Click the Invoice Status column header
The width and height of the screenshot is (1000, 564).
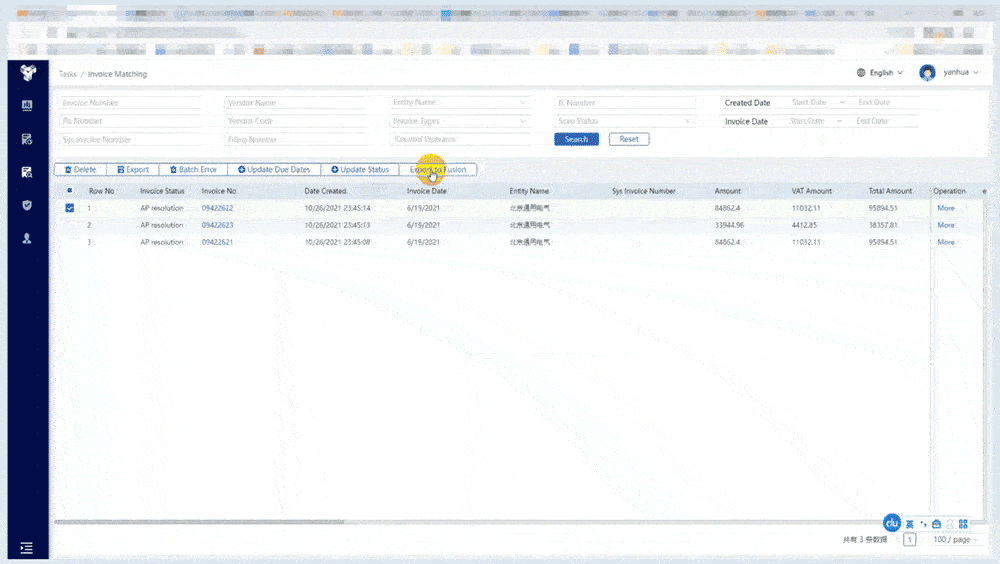click(x=162, y=191)
